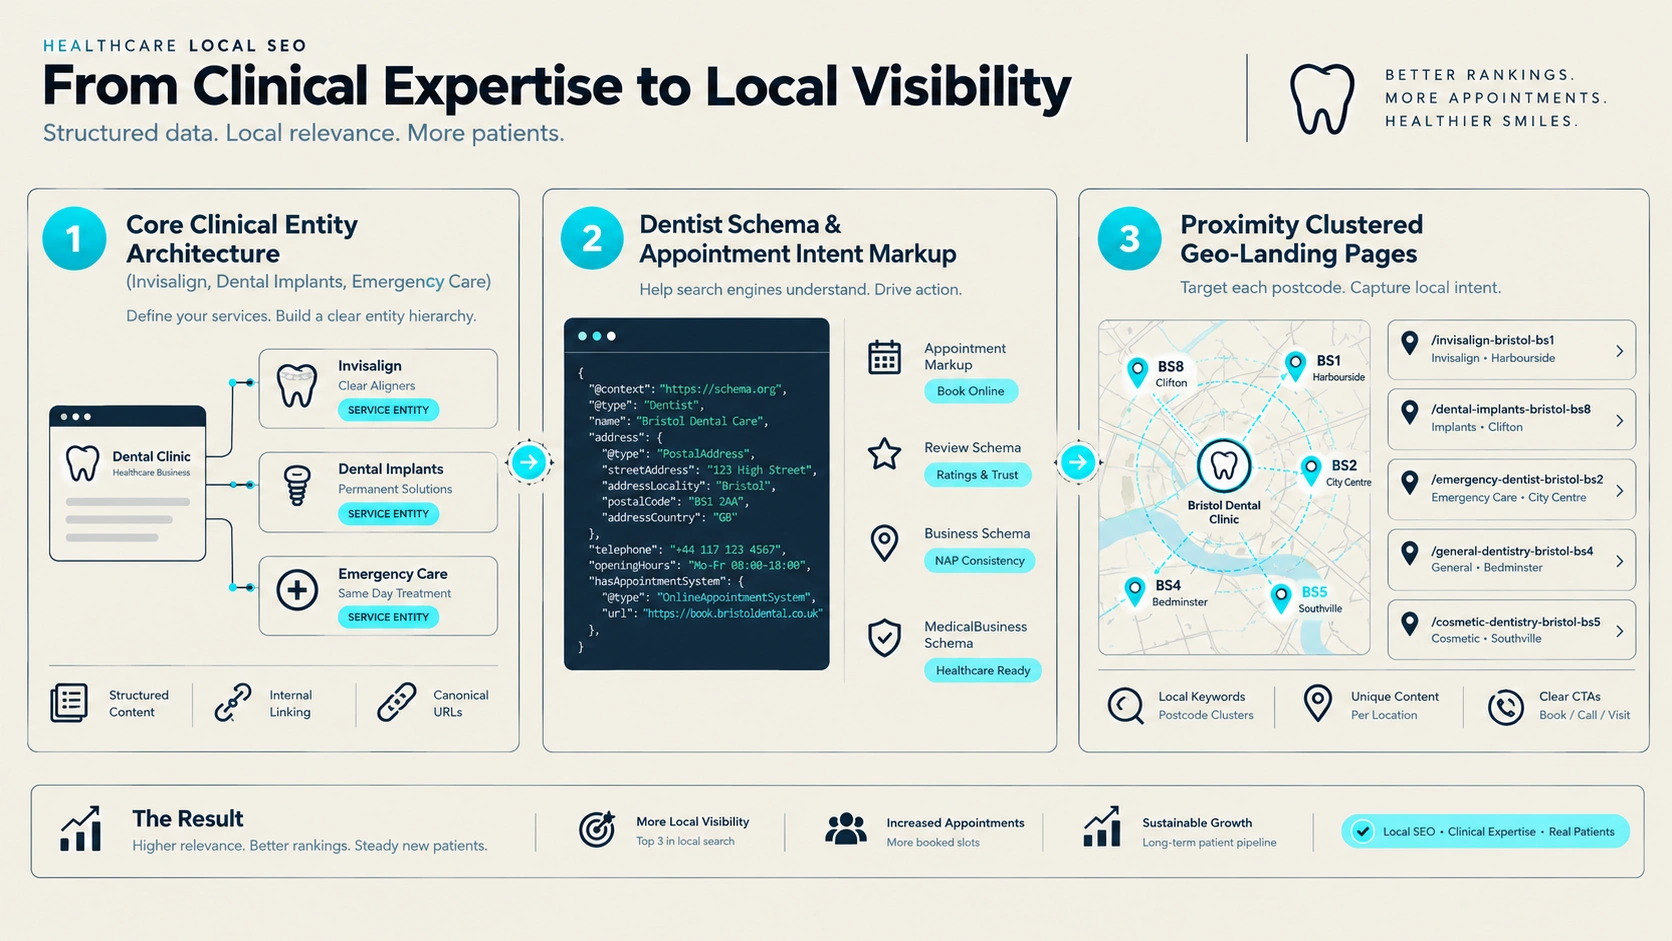The height and width of the screenshot is (941, 1672).
Task: Click the Ratings & Trust button
Action: (977, 475)
